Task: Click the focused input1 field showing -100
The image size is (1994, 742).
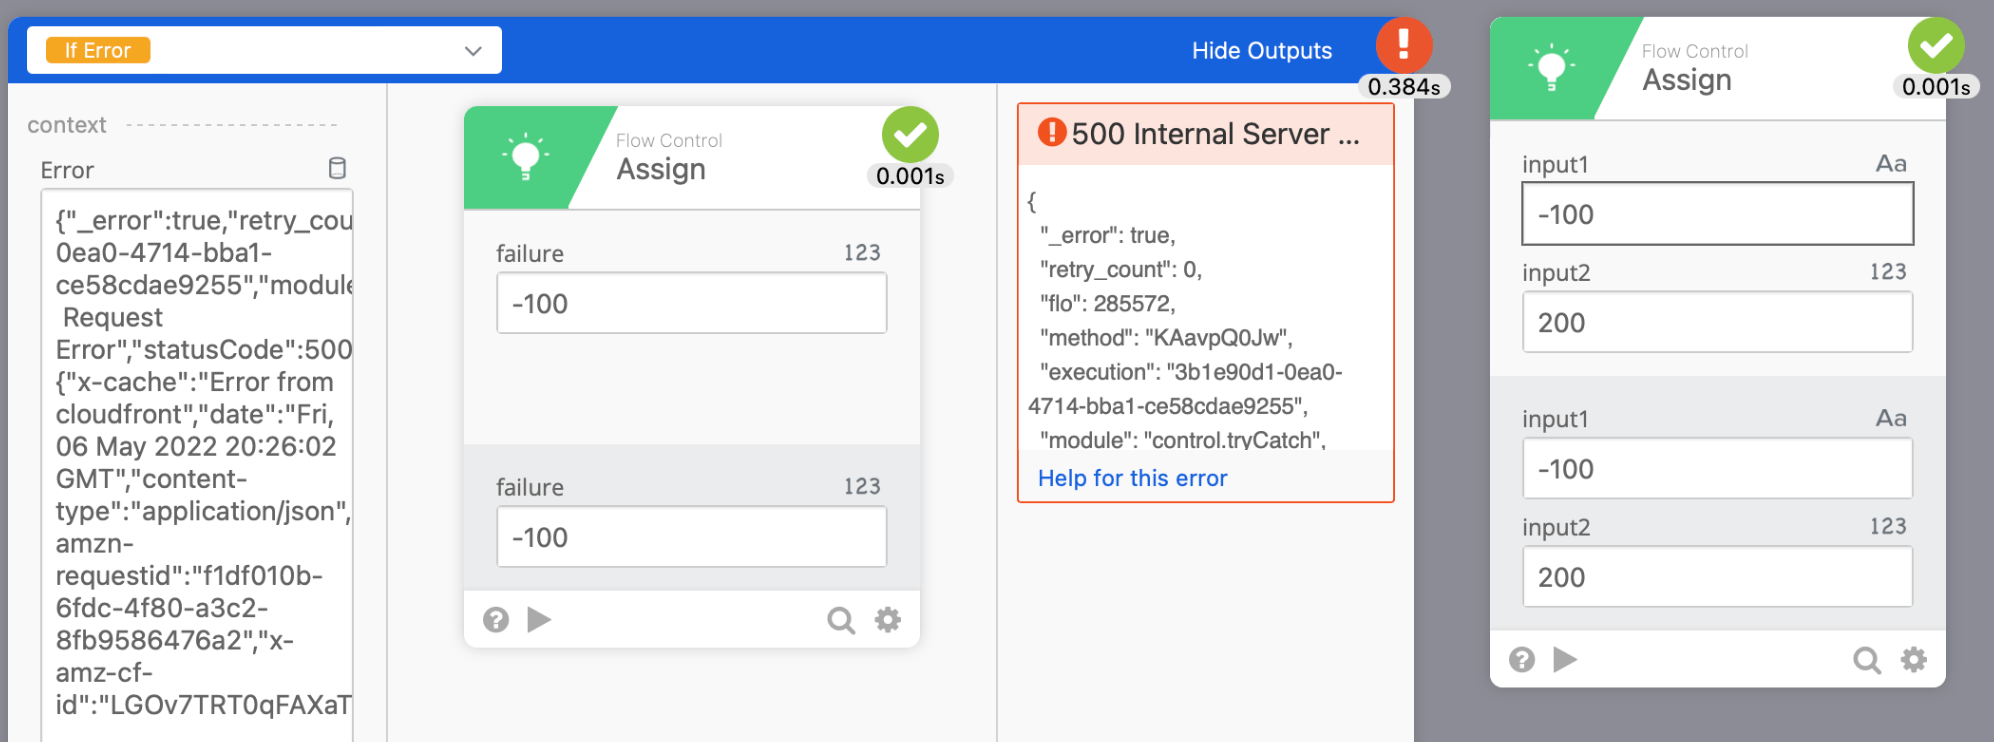Action: coord(1717,214)
